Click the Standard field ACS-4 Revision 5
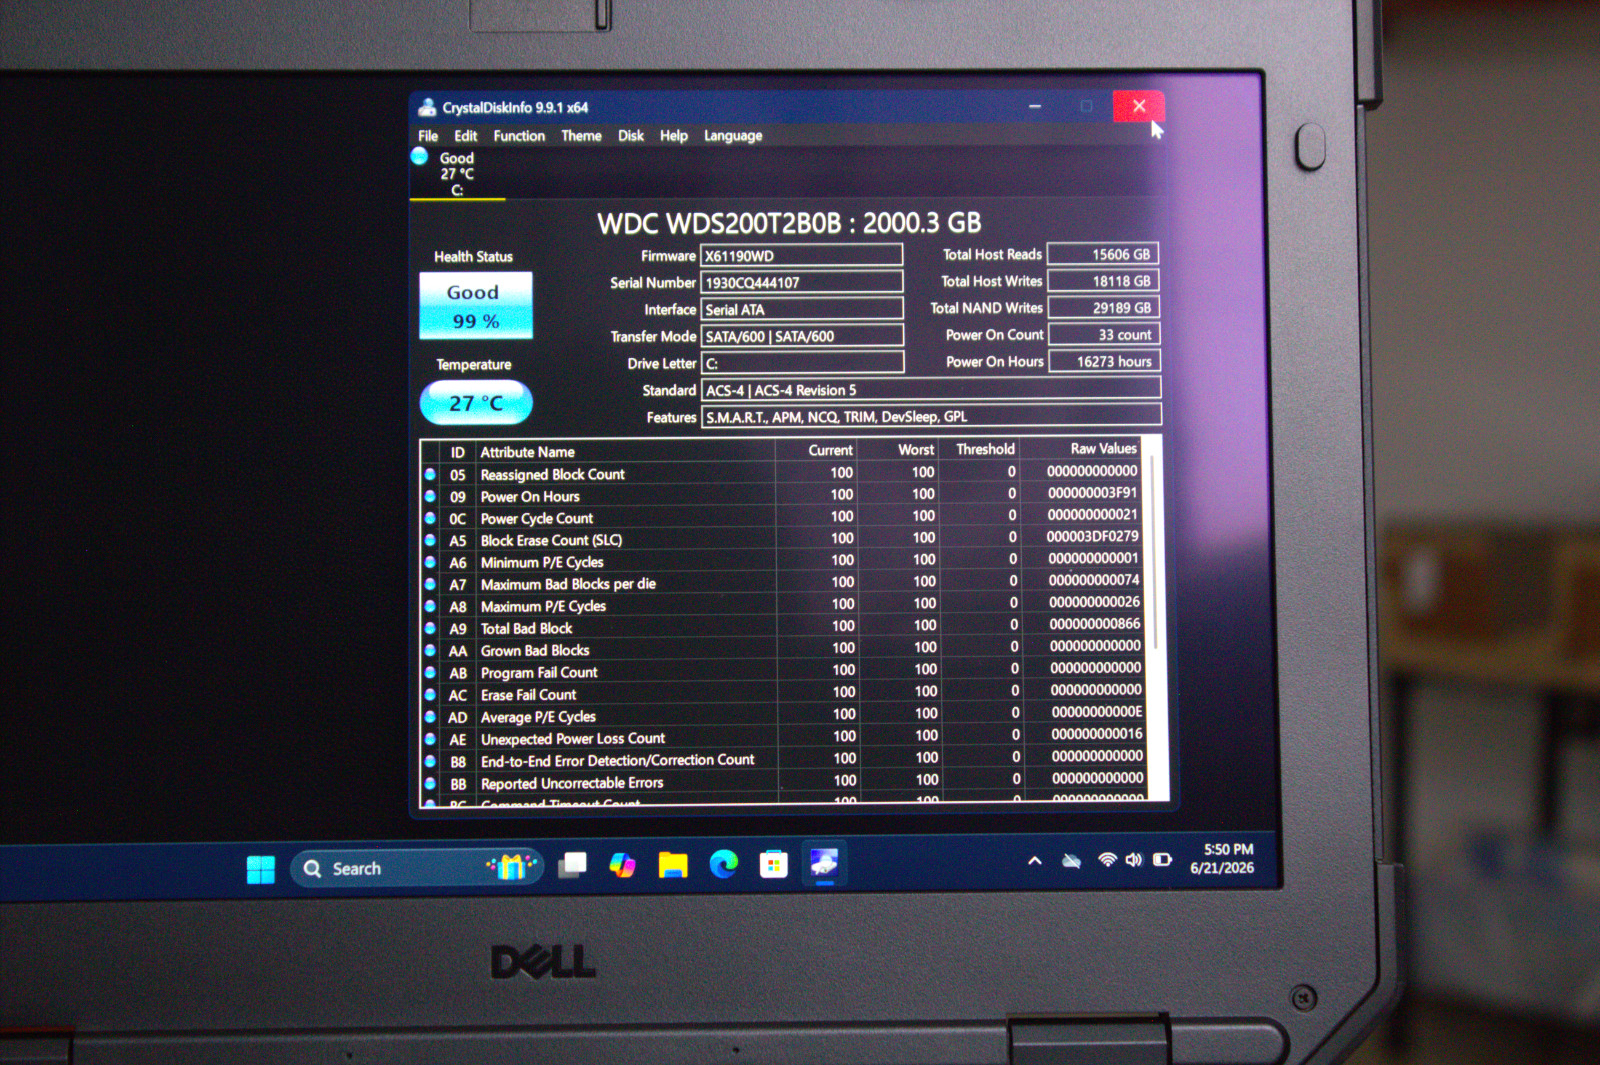This screenshot has height=1065, width=1600. (x=931, y=390)
